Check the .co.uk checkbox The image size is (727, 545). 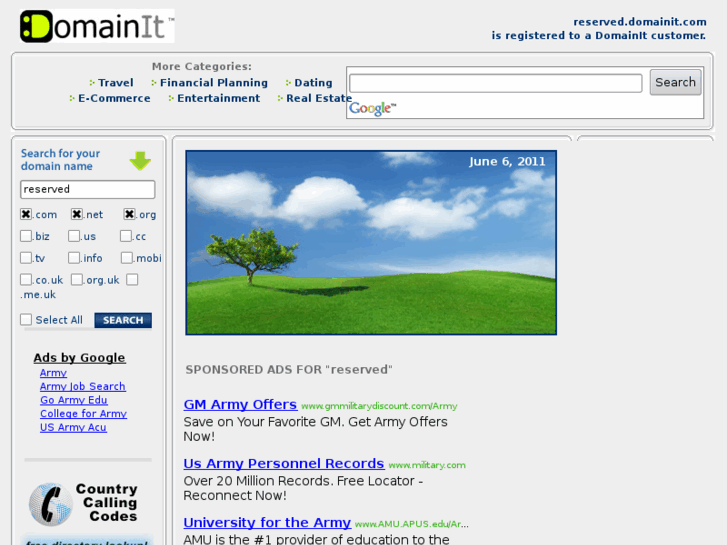coord(26,279)
